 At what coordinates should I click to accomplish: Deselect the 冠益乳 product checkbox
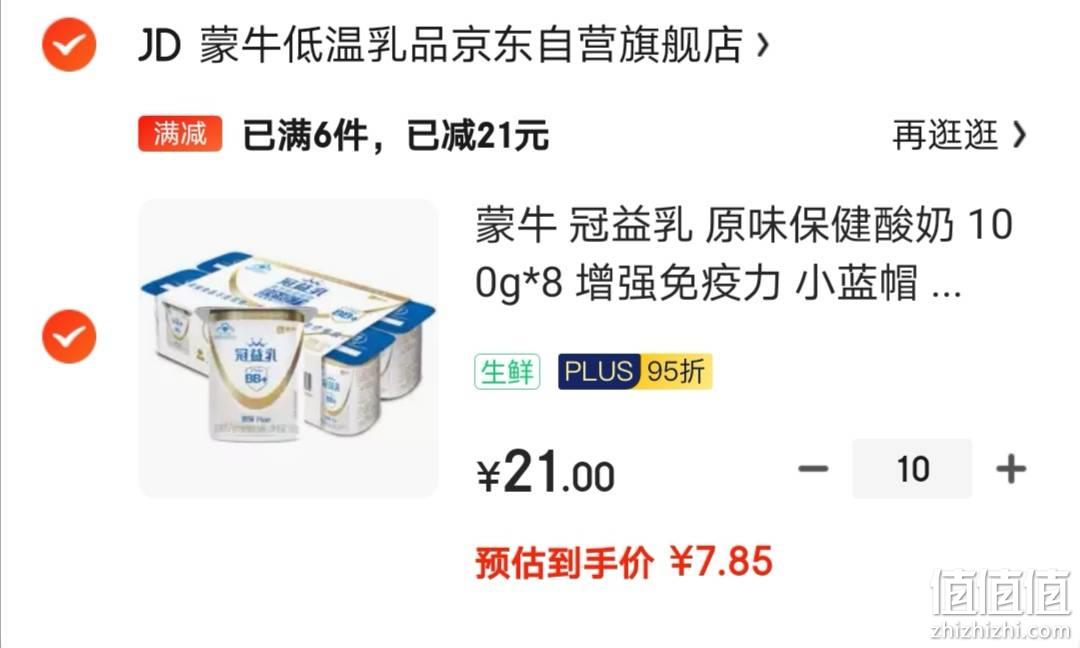coord(69,337)
